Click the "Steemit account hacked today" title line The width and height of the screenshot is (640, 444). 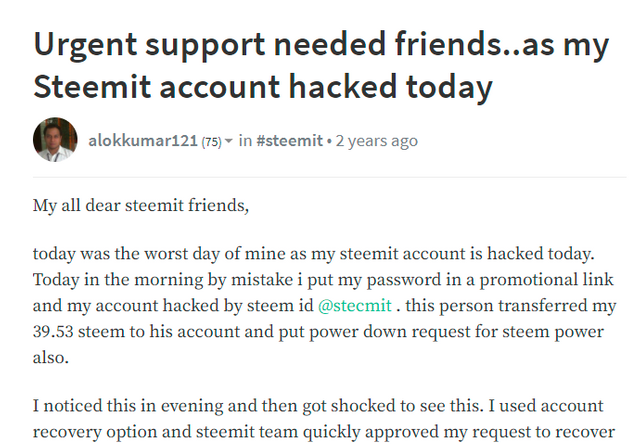[x=263, y=88]
